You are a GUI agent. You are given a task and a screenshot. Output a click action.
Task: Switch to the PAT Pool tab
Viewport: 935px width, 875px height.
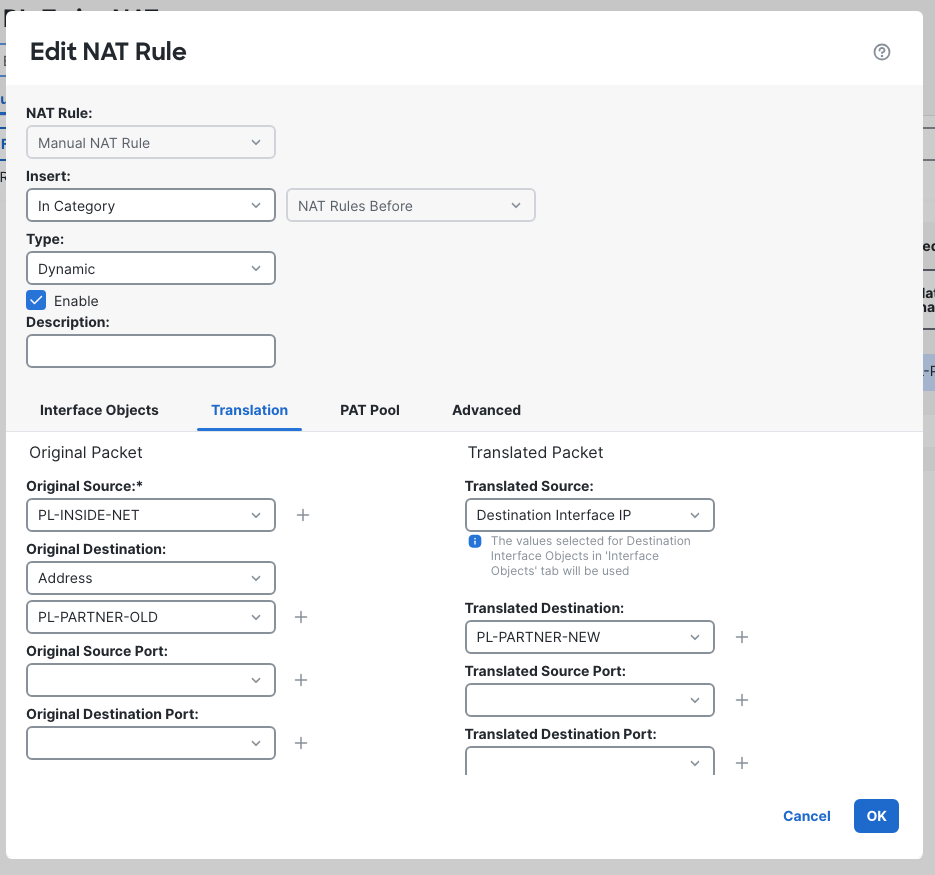pyautogui.click(x=370, y=410)
